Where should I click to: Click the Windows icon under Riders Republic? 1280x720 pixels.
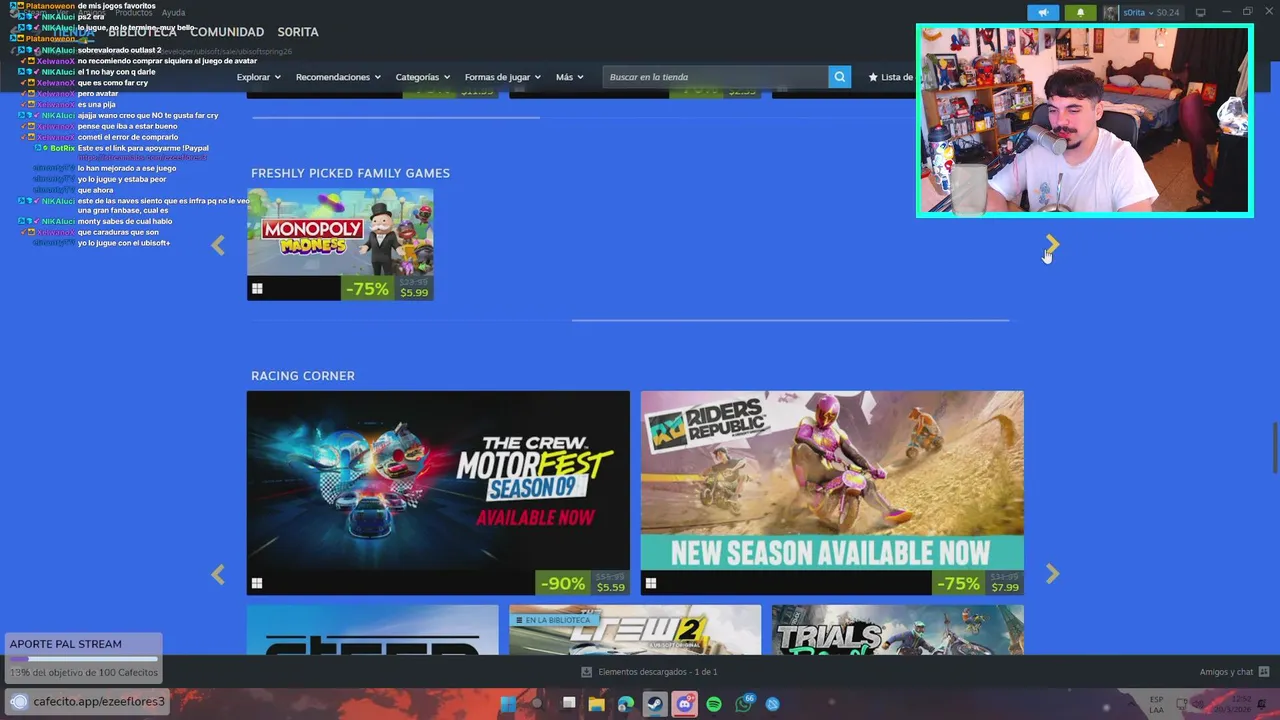(651, 583)
